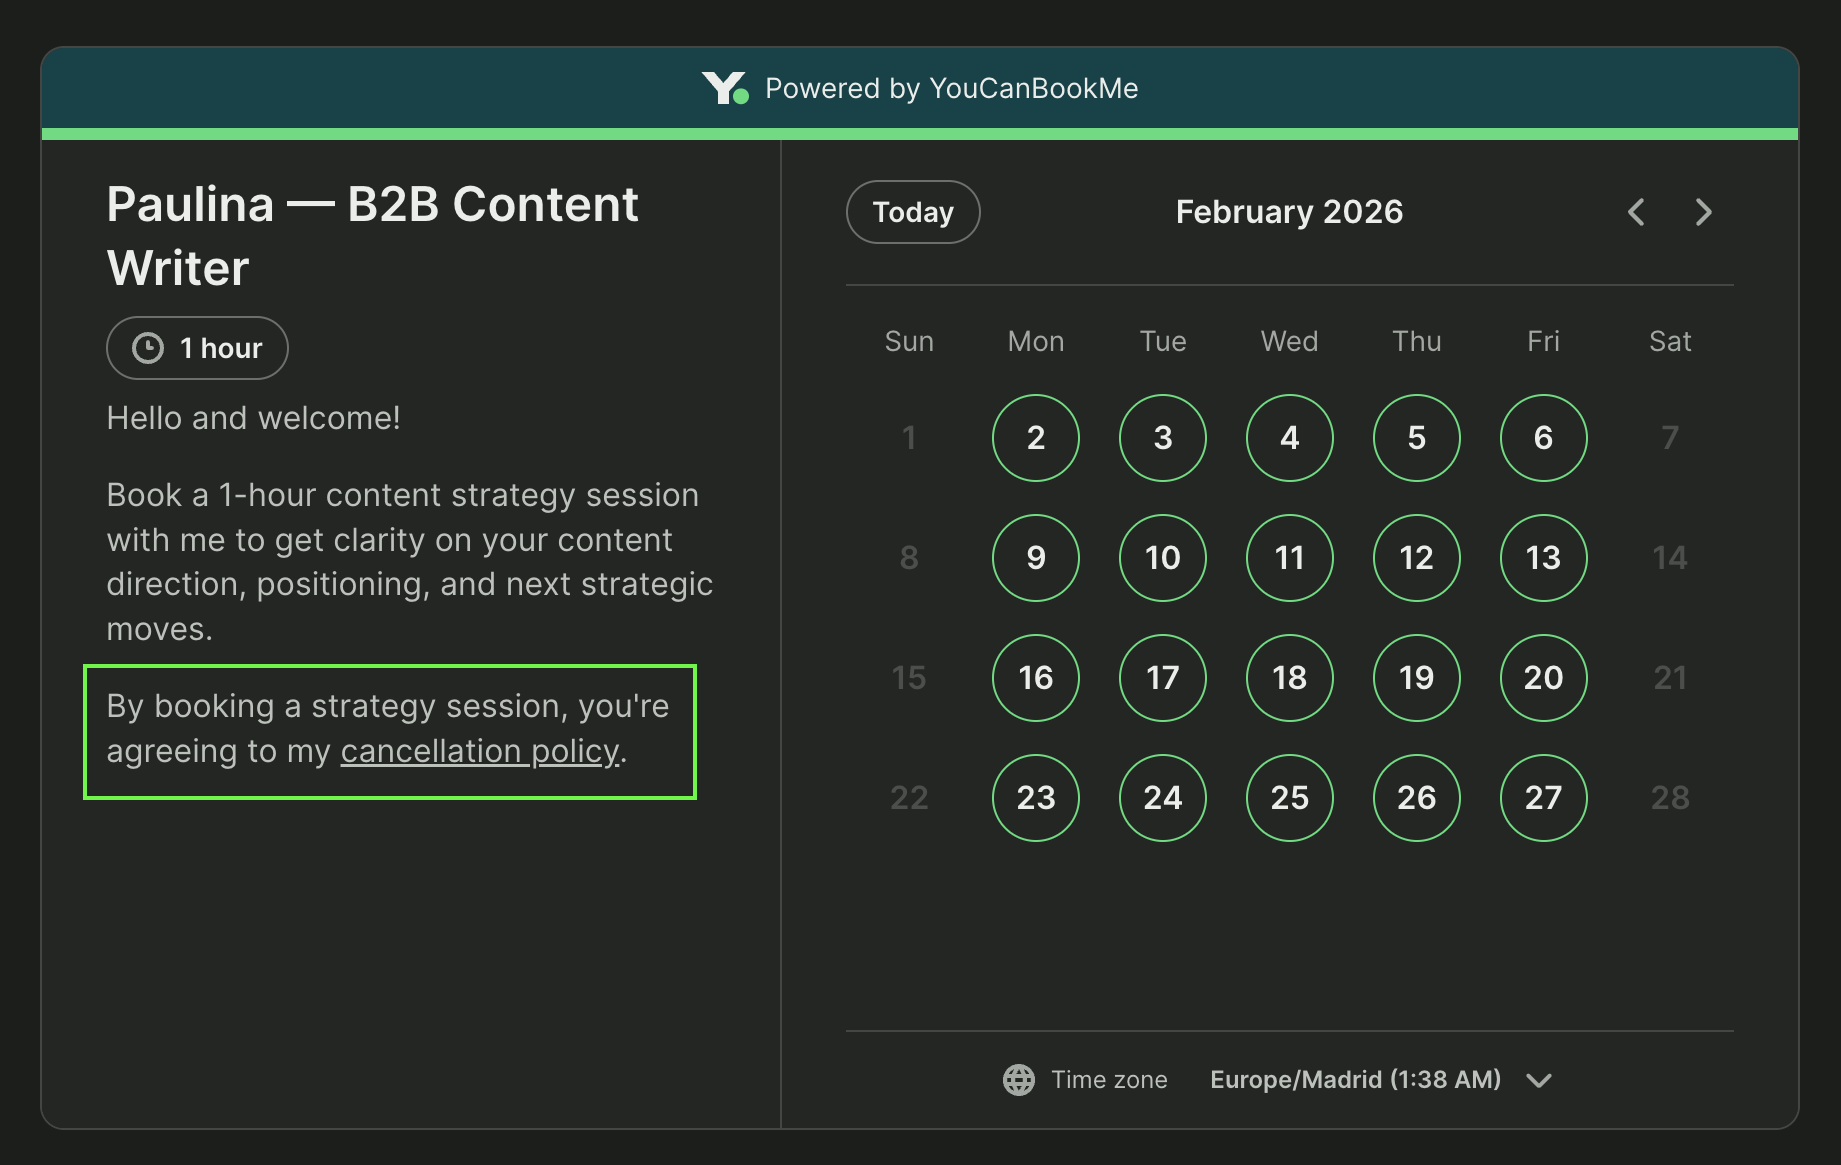This screenshot has width=1841, height=1165.
Task: Click the highlighted cancellation policy notice
Action: (x=390, y=730)
